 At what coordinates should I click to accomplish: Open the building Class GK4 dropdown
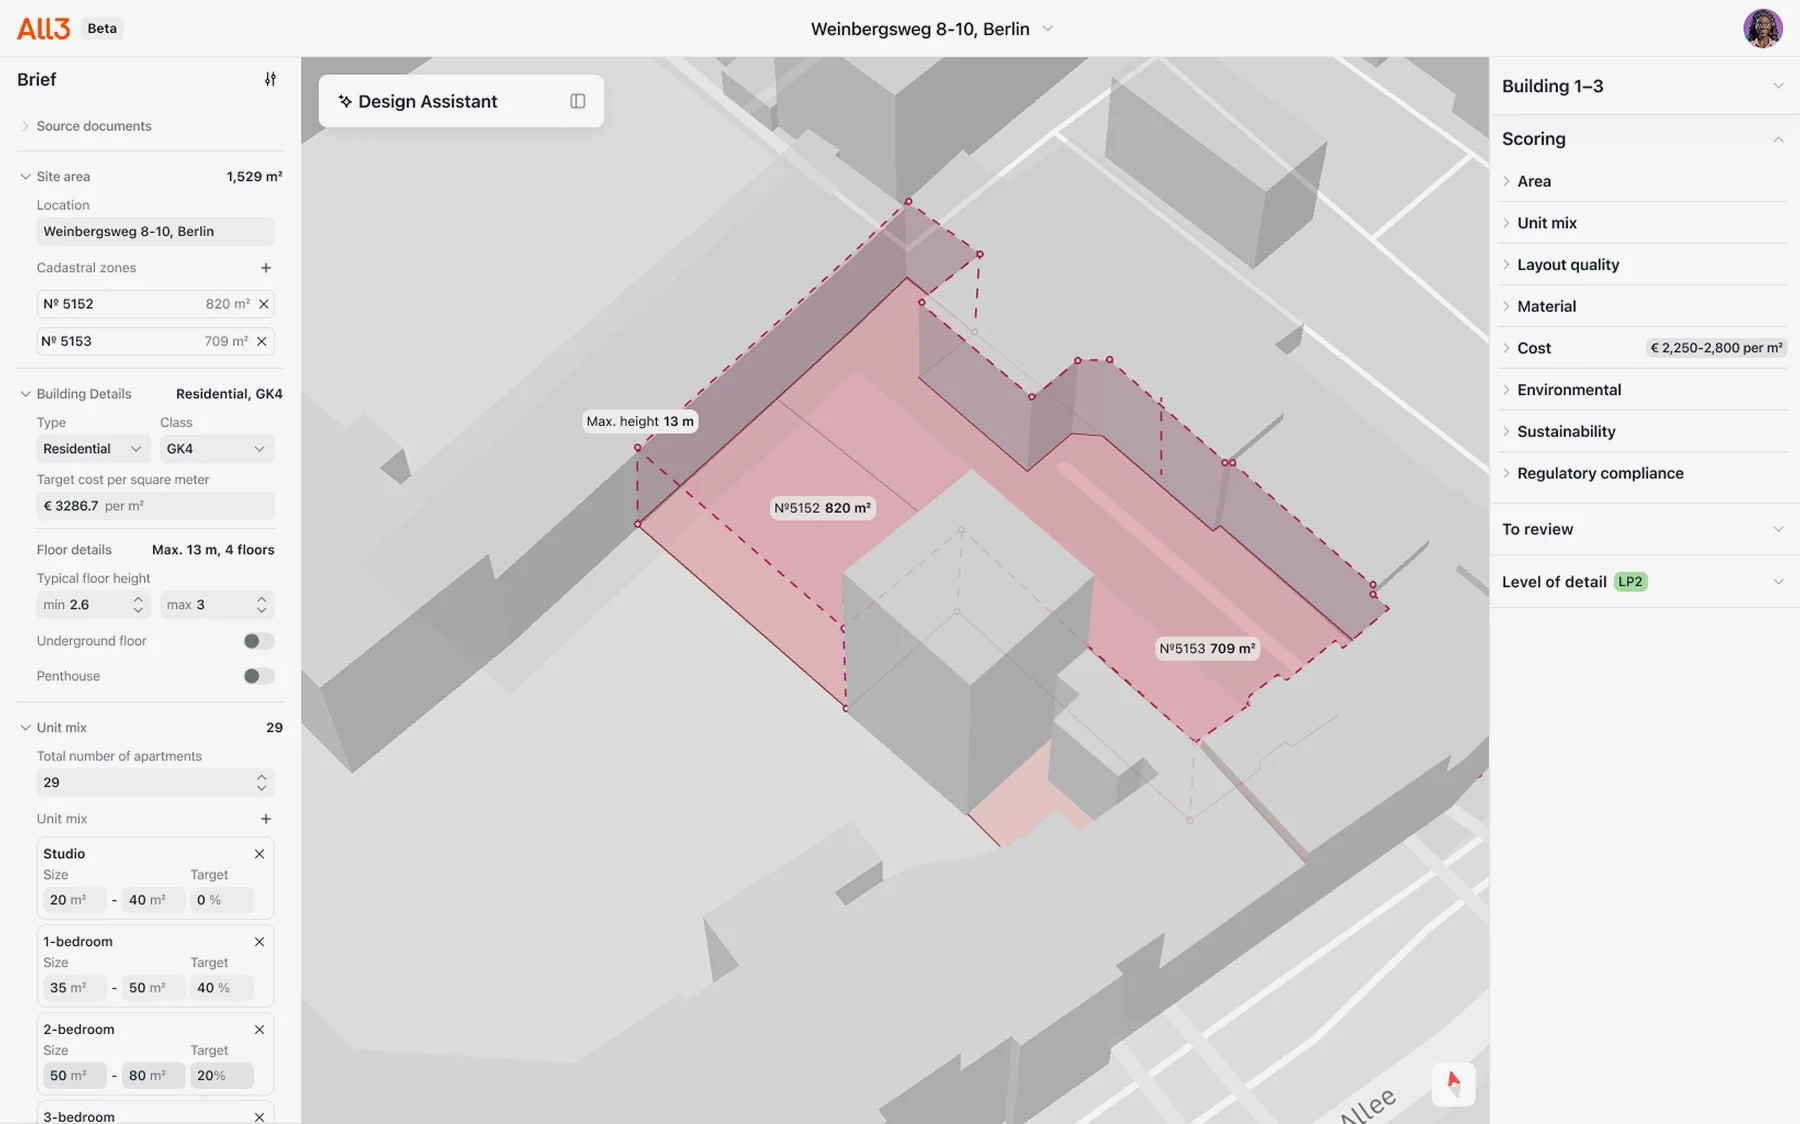pyautogui.click(x=216, y=449)
